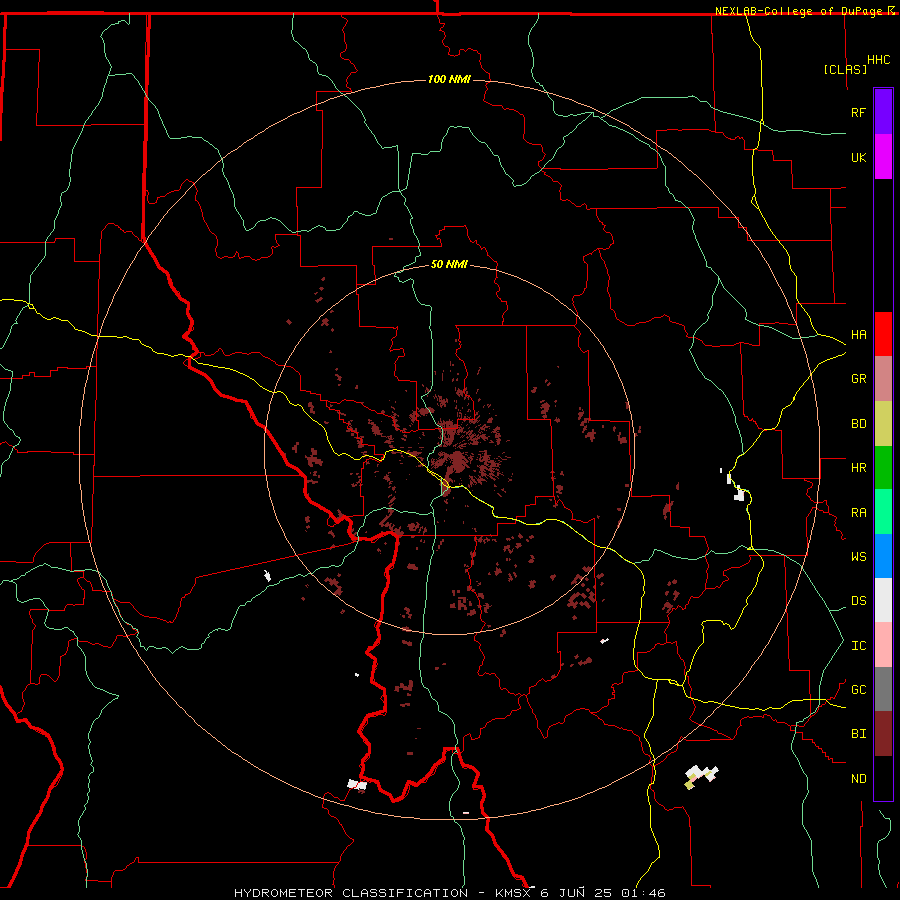Click the black ND no data swatch
This screenshot has width=900, height=900.
pos(883,778)
